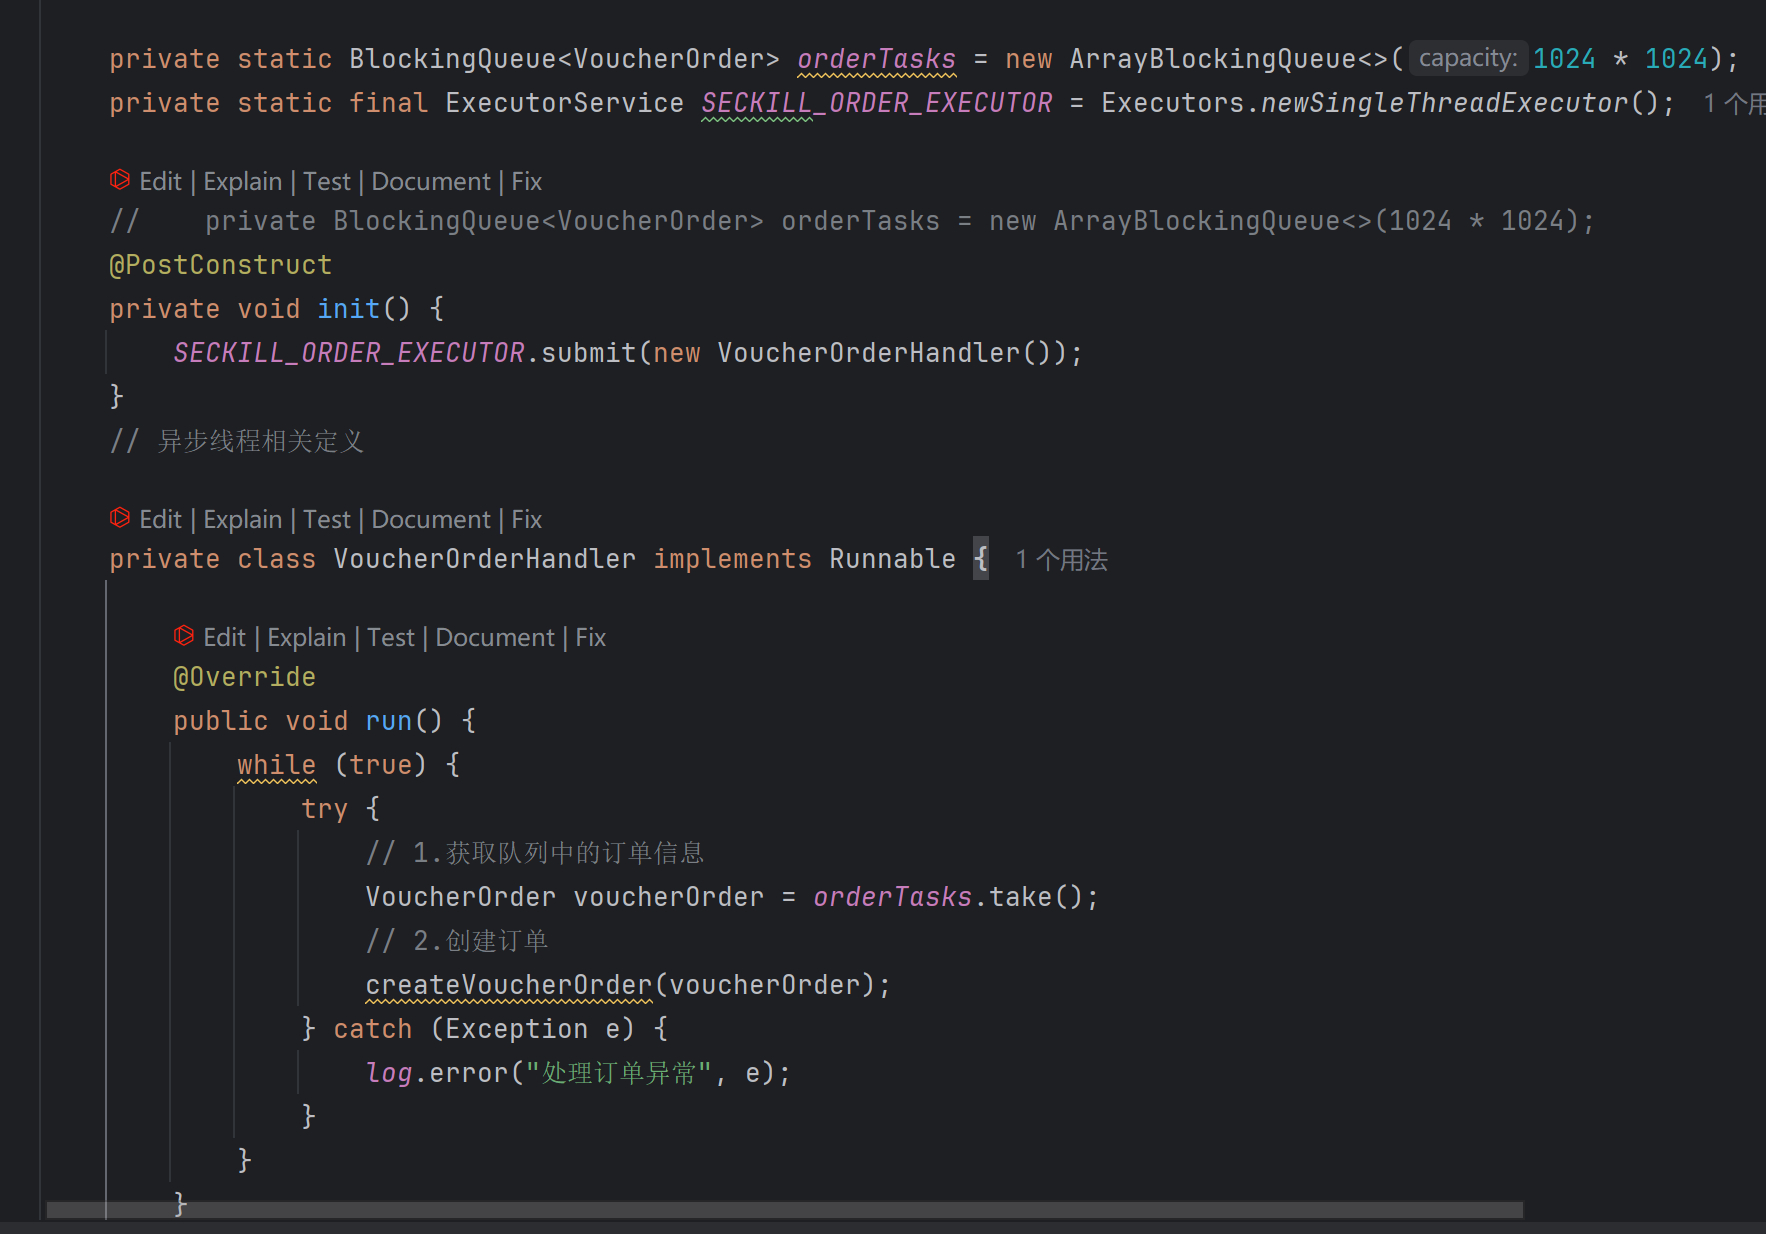Click the underlined createVoucherOrder call
Viewport: 1766px width, 1234px height.
point(509,985)
